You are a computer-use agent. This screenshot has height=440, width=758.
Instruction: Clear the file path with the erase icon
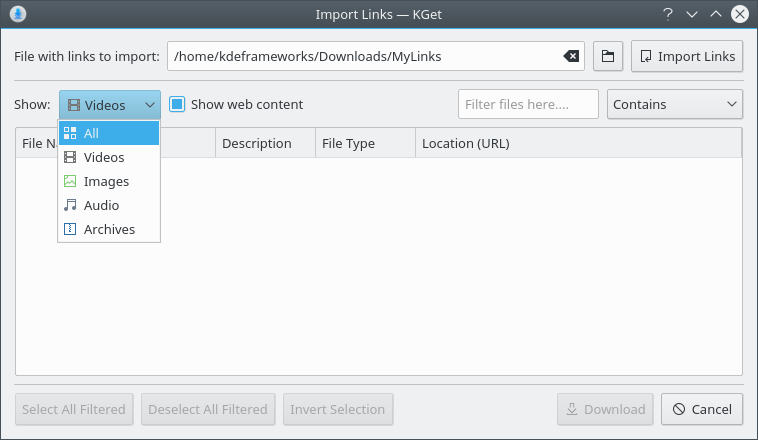pyautogui.click(x=571, y=57)
